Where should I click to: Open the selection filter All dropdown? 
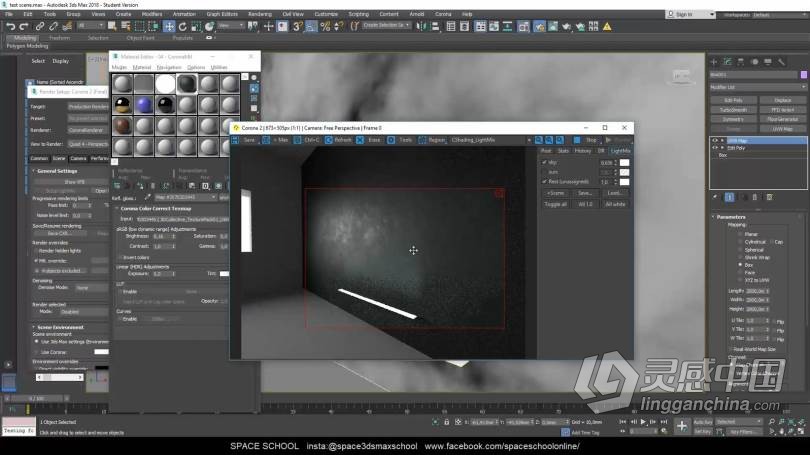[90, 26]
